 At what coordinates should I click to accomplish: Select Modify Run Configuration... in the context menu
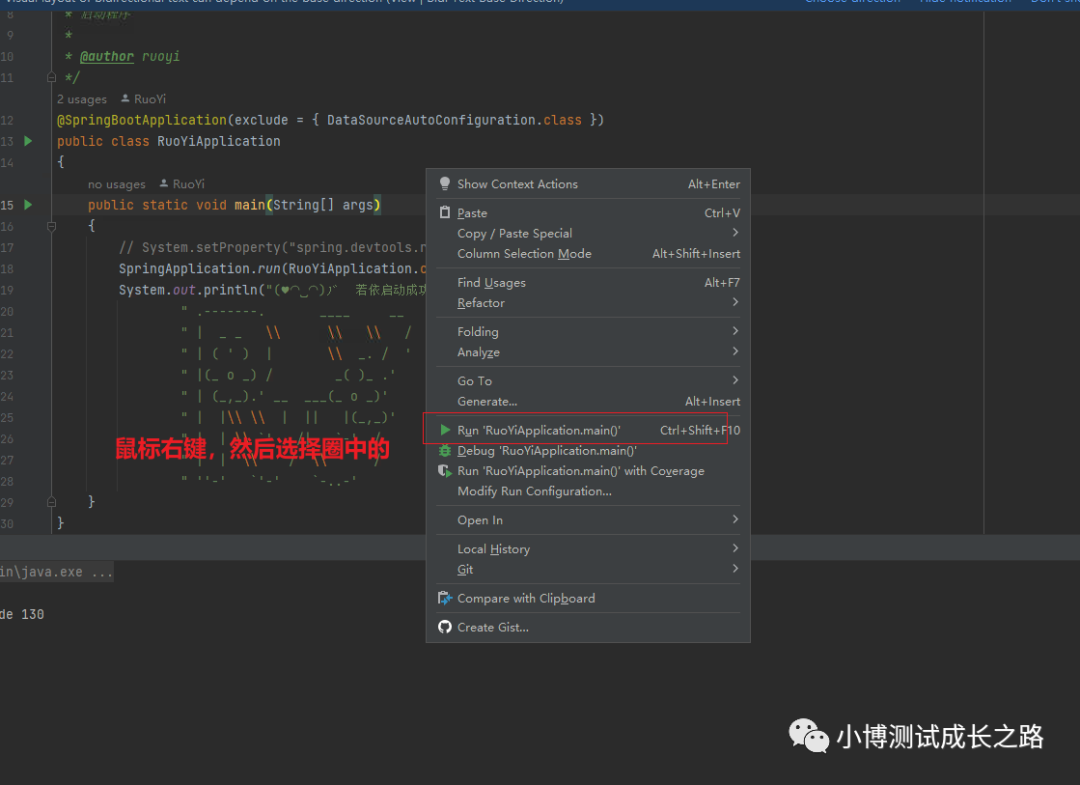click(589, 491)
